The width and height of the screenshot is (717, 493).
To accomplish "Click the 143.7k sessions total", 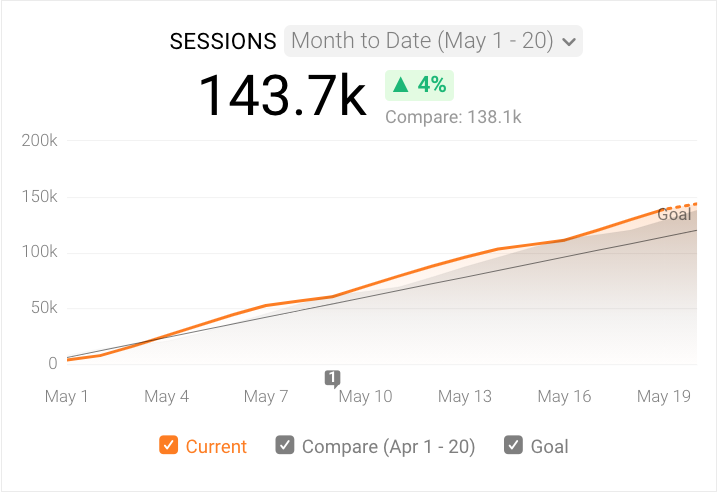I will click(x=282, y=96).
